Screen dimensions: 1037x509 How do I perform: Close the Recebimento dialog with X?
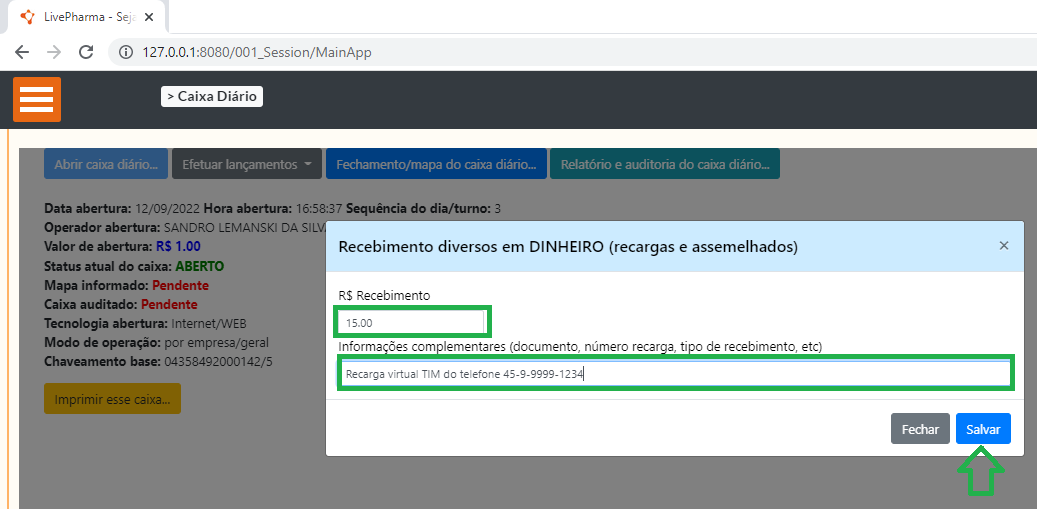(x=1004, y=245)
